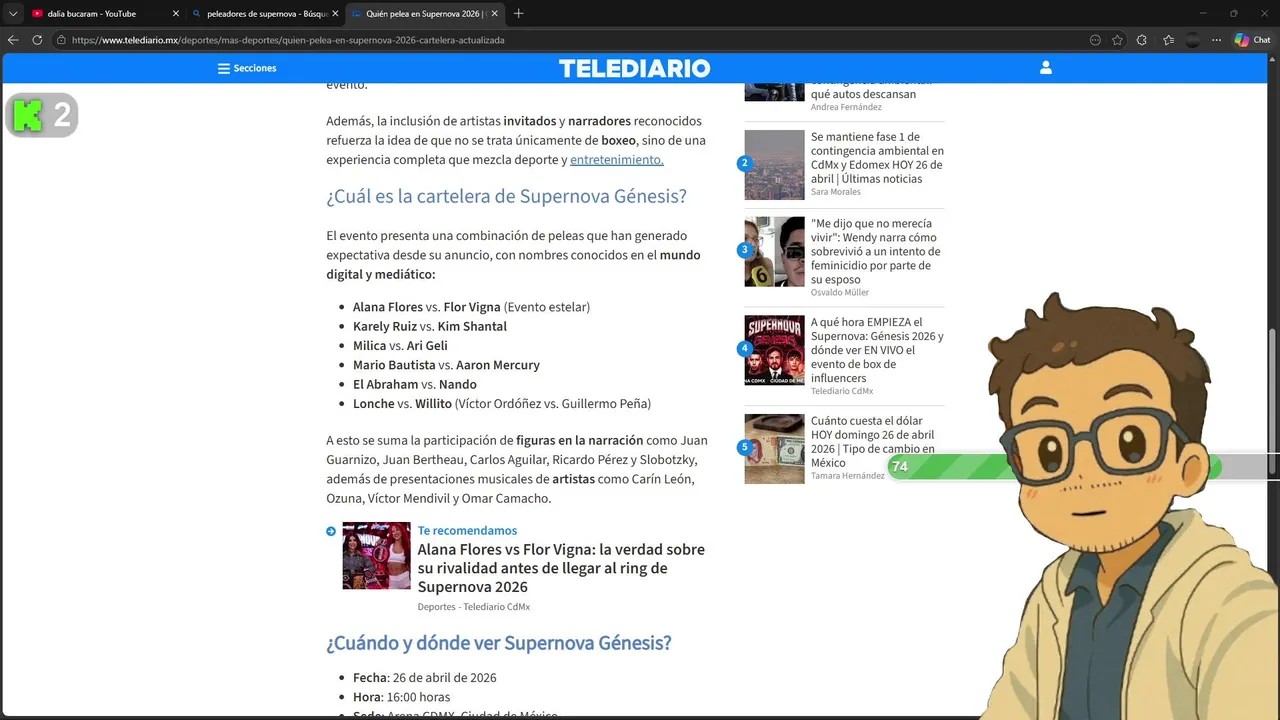Screen dimensions: 1280x720
Task: Click the green progress bar showing 74
Action: click(1054, 467)
